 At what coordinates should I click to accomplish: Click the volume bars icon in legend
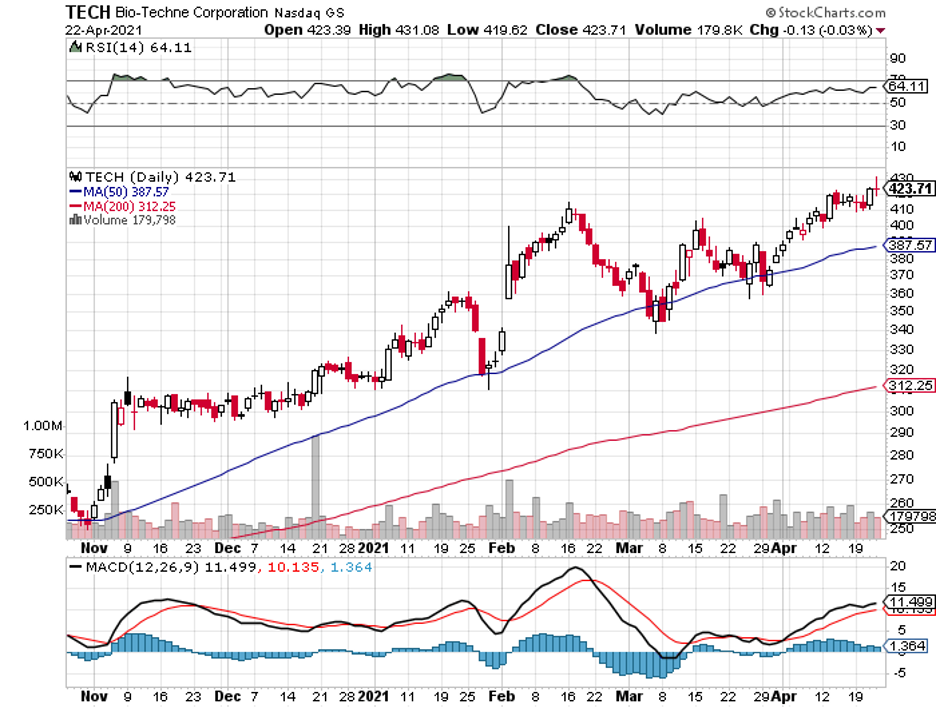click(75, 219)
